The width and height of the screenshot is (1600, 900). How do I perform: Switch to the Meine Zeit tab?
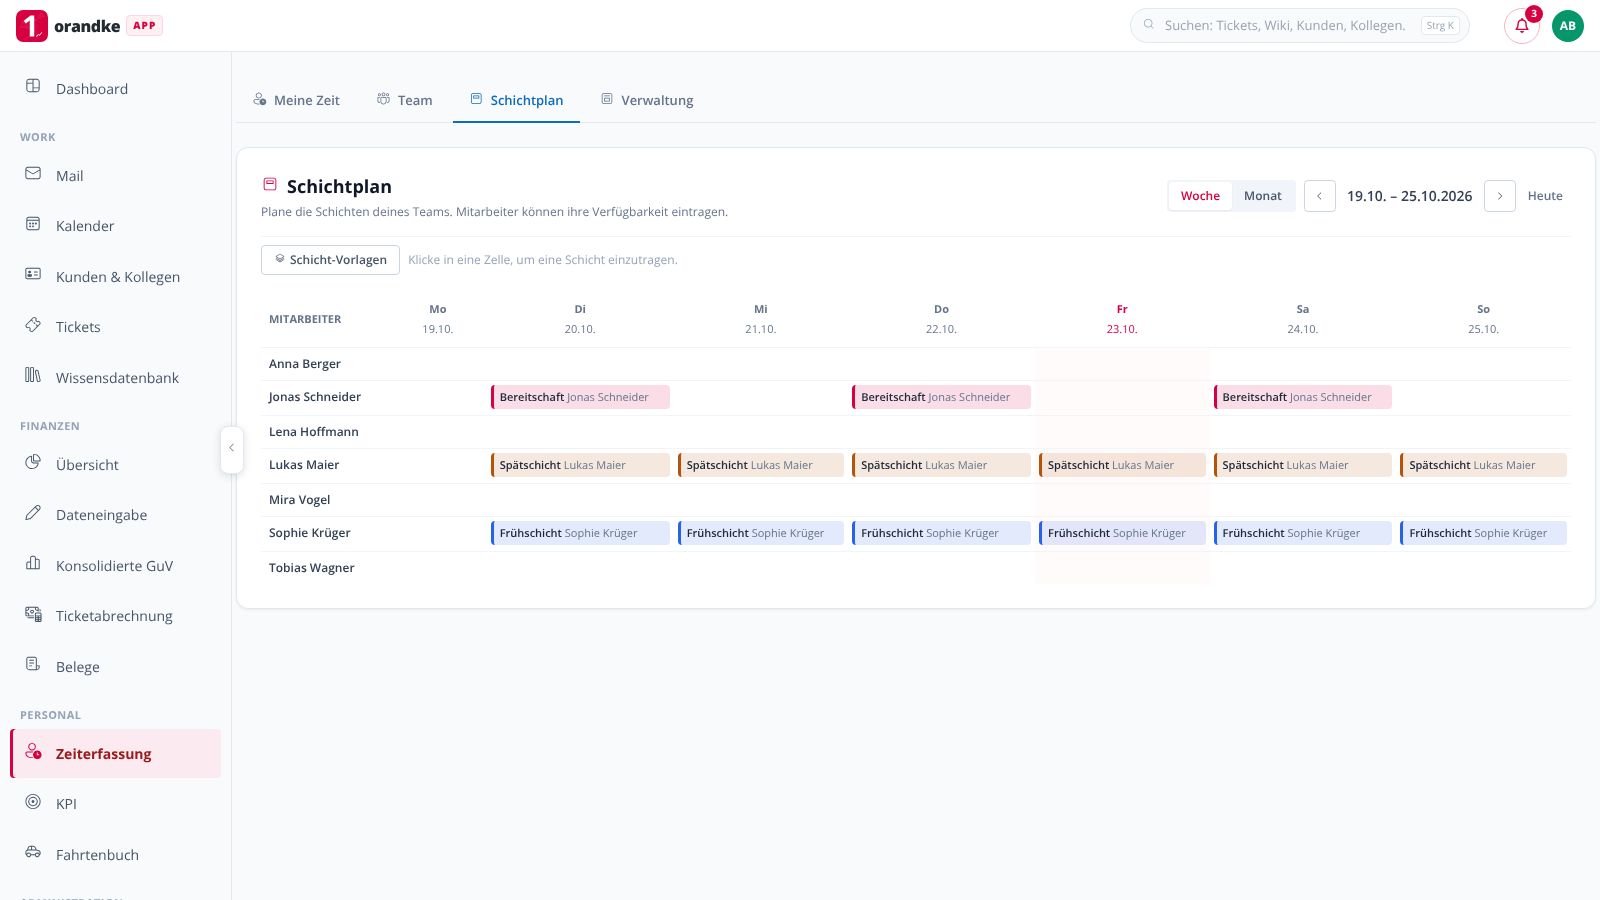pyautogui.click(x=296, y=100)
